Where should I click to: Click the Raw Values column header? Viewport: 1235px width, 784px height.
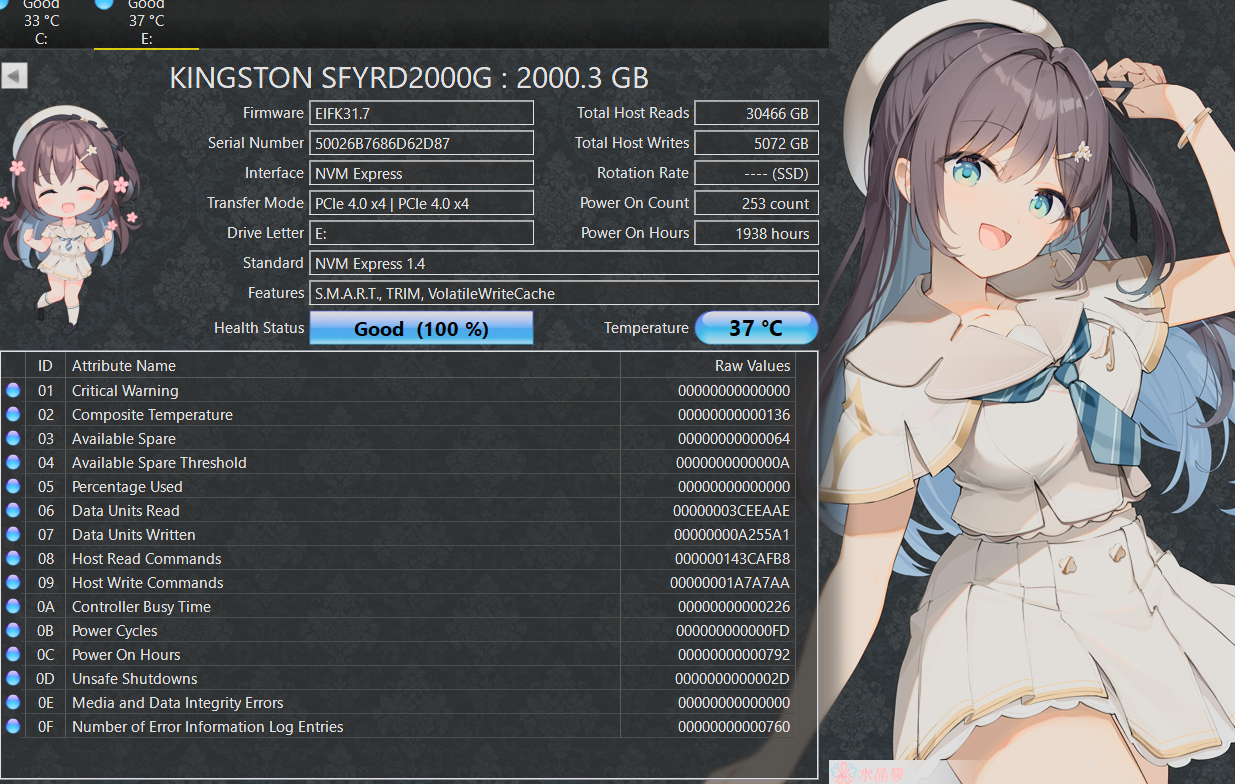point(708,366)
